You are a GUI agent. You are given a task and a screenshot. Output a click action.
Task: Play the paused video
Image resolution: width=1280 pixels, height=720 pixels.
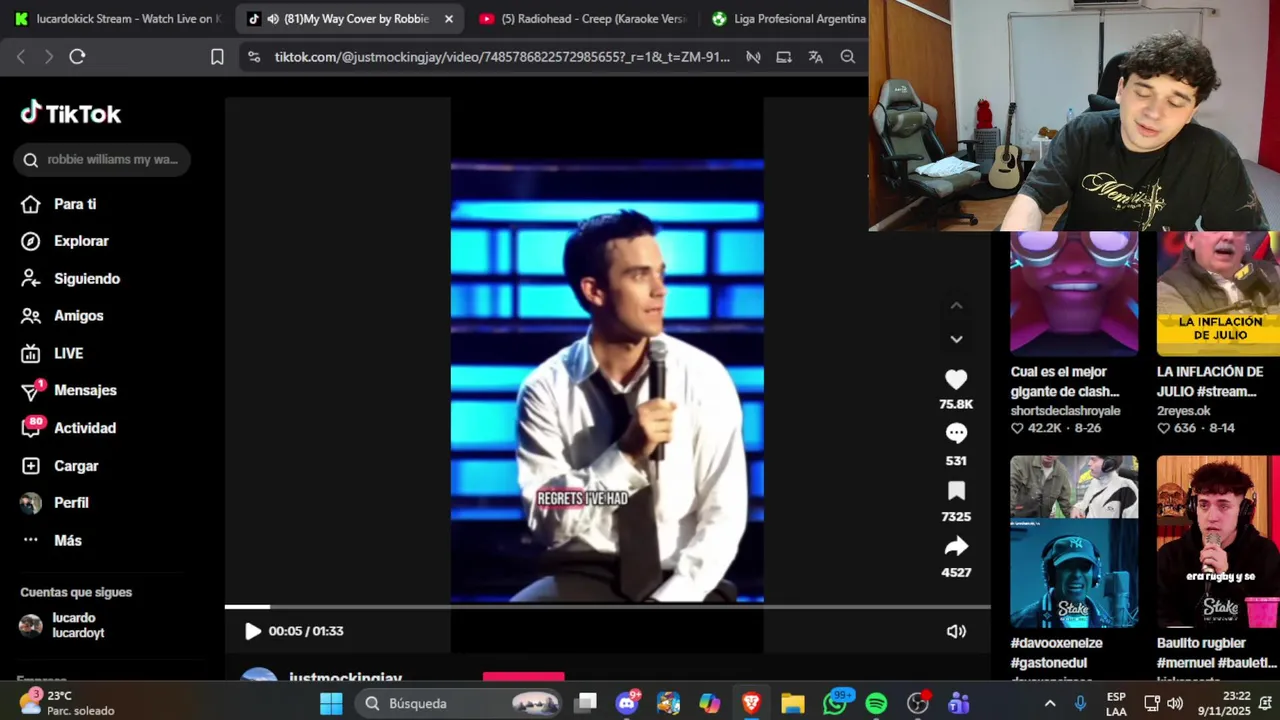(252, 631)
